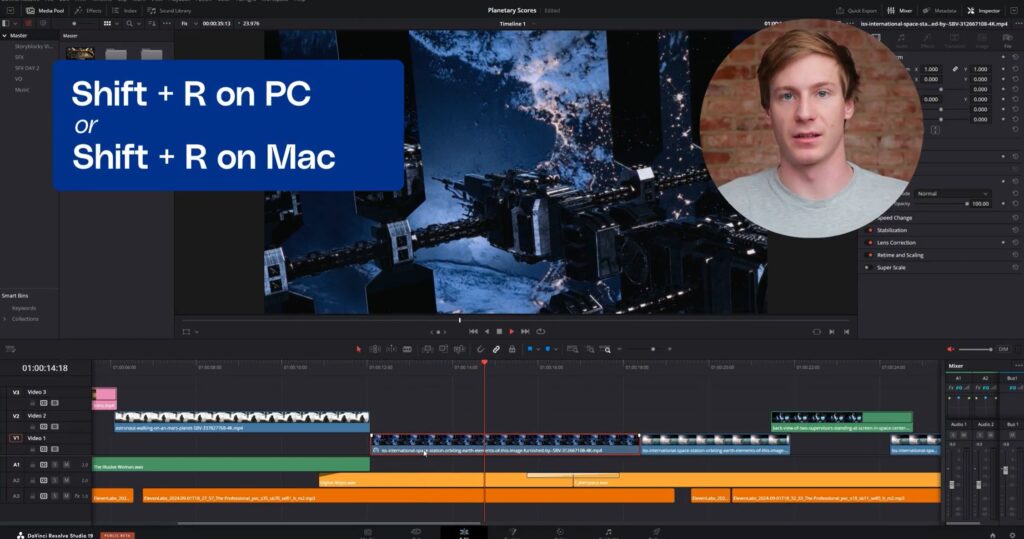The image size is (1024, 539).
Task: Click the DIM audio button
Action: coord(1003,350)
